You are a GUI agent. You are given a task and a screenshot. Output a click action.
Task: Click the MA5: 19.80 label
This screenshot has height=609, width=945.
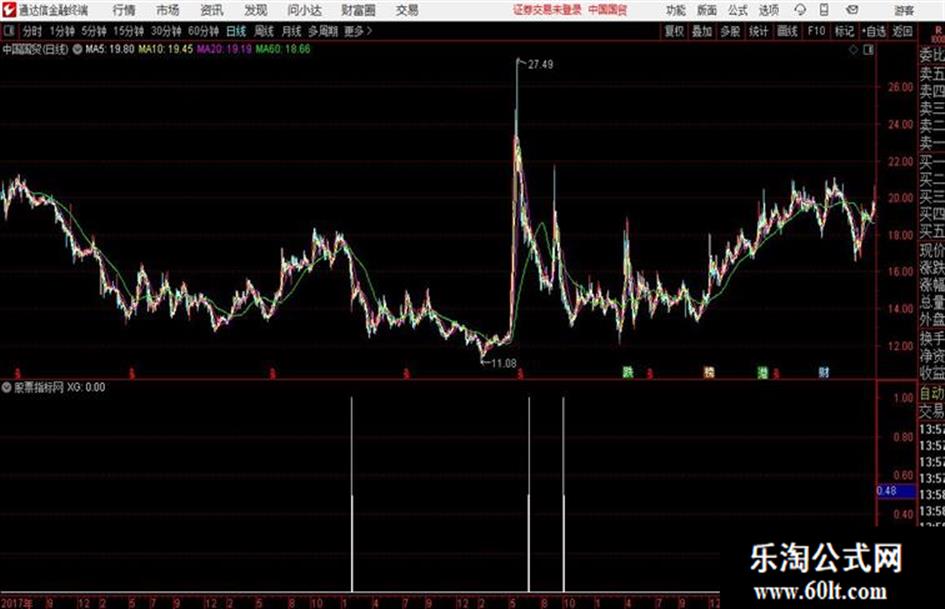(110, 49)
